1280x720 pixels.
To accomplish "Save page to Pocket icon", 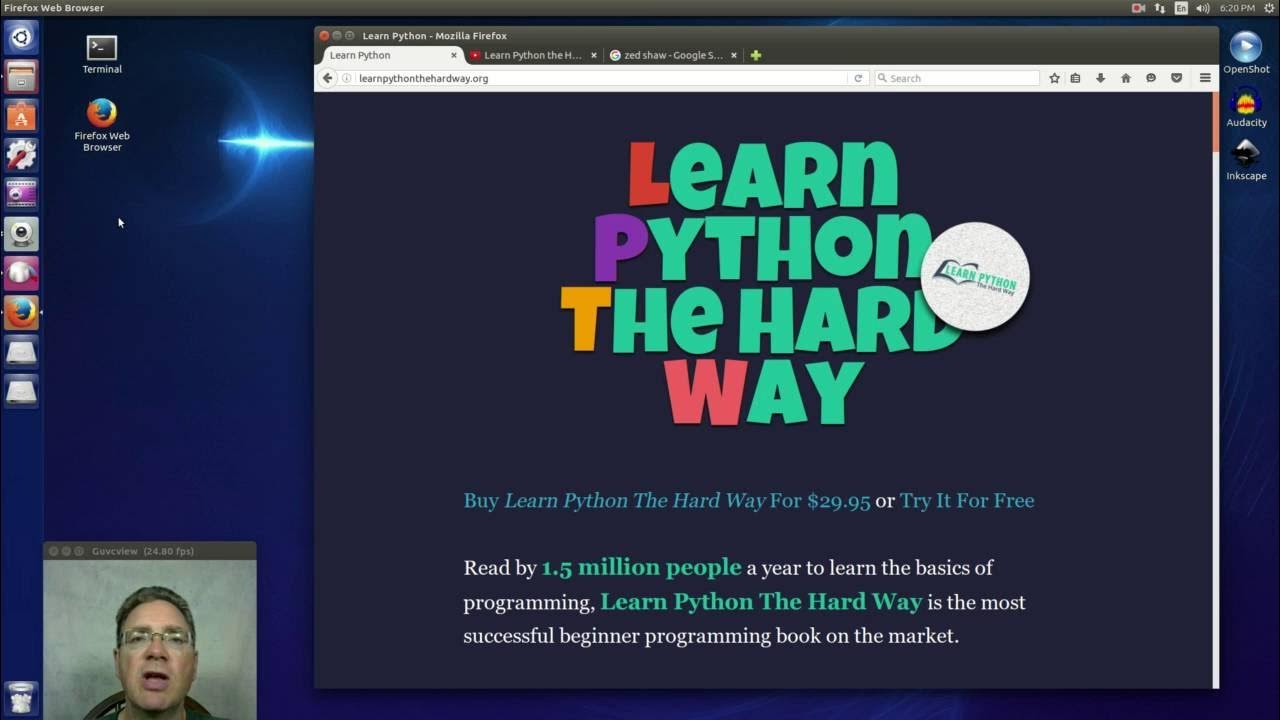I will tap(1176, 78).
